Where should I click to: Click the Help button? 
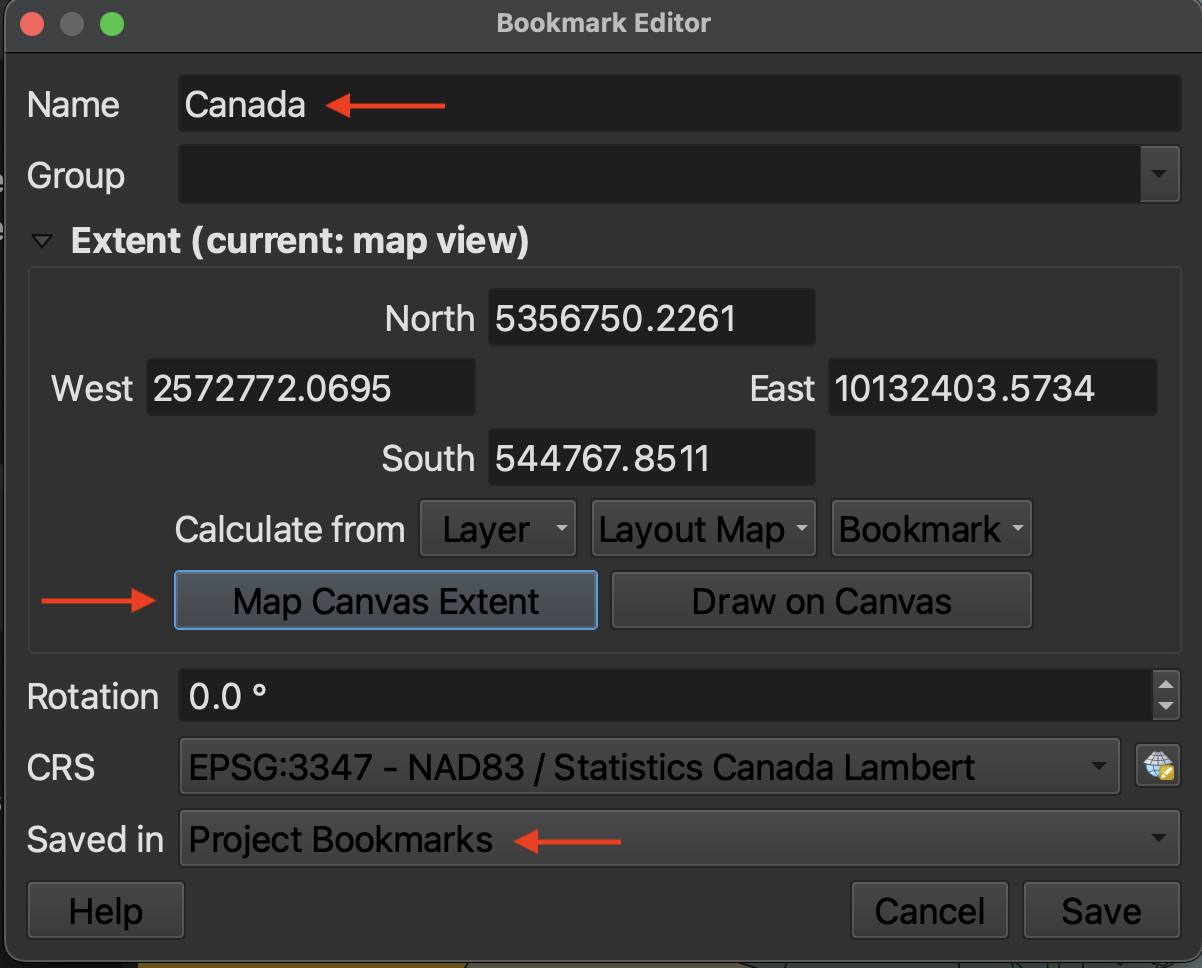pos(106,911)
